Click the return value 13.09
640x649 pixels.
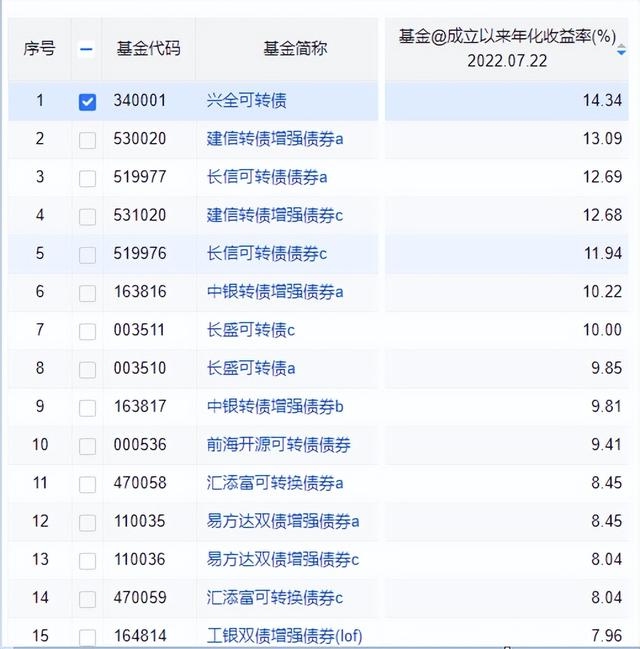click(602, 139)
